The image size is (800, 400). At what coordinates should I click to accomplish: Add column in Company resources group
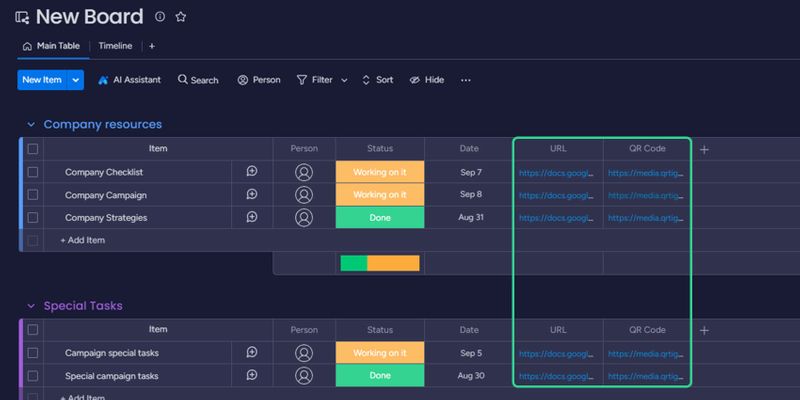coord(704,149)
